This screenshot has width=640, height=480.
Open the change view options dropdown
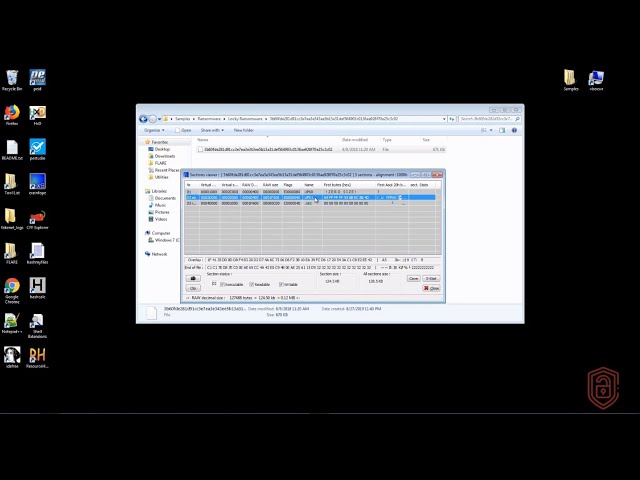pyautogui.click(x=491, y=130)
